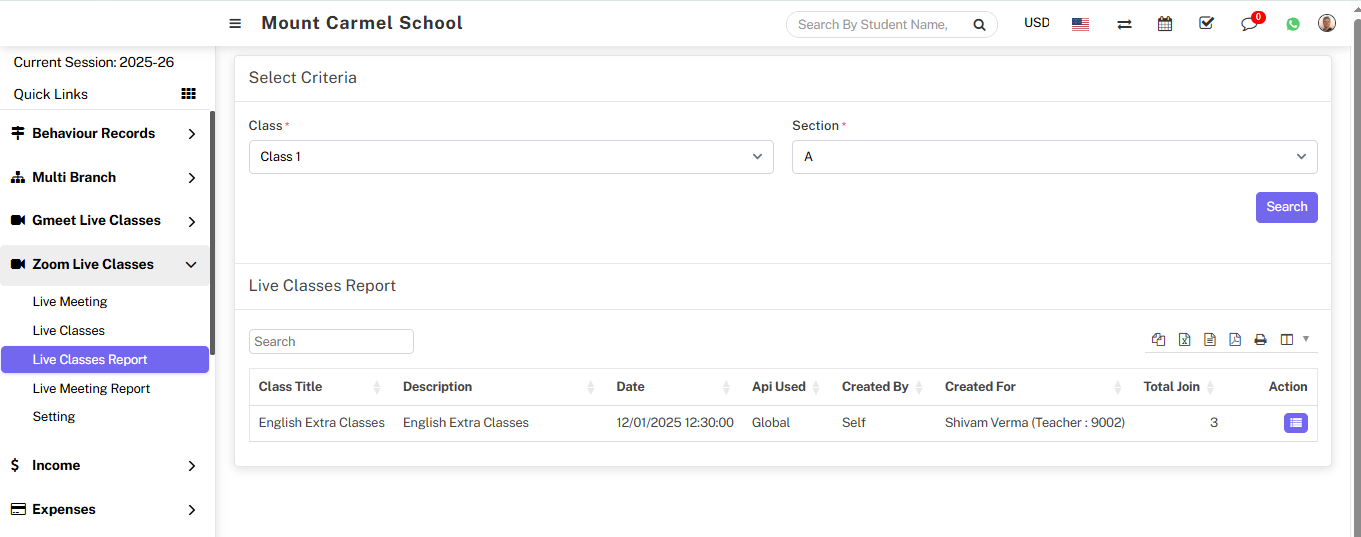The height and width of the screenshot is (537, 1361).
Task: Sort by Date column
Action: pos(674,387)
